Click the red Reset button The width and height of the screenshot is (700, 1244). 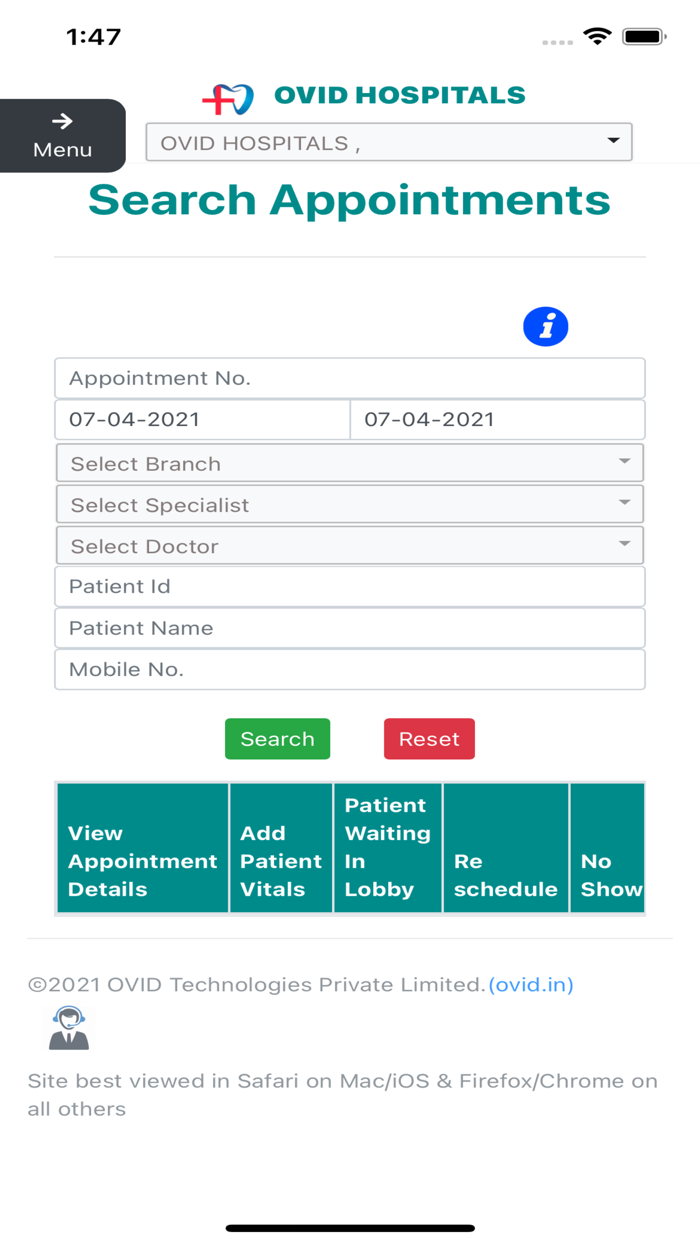coord(429,738)
